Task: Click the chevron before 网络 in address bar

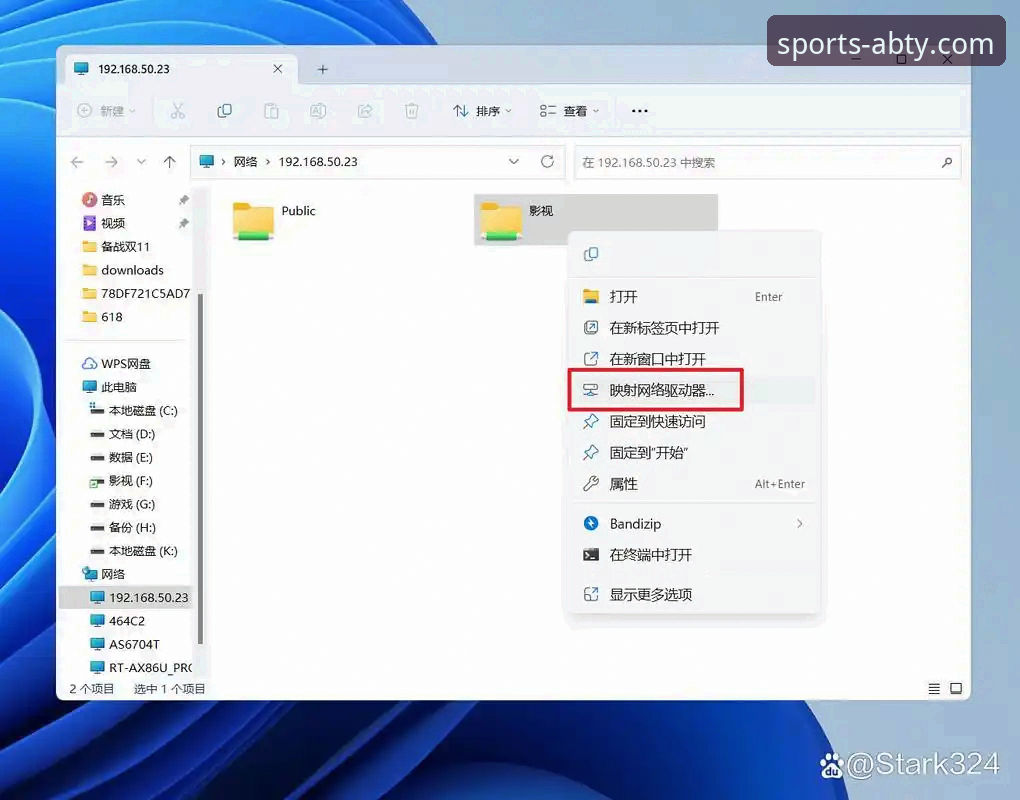Action: pyautogui.click(x=223, y=162)
